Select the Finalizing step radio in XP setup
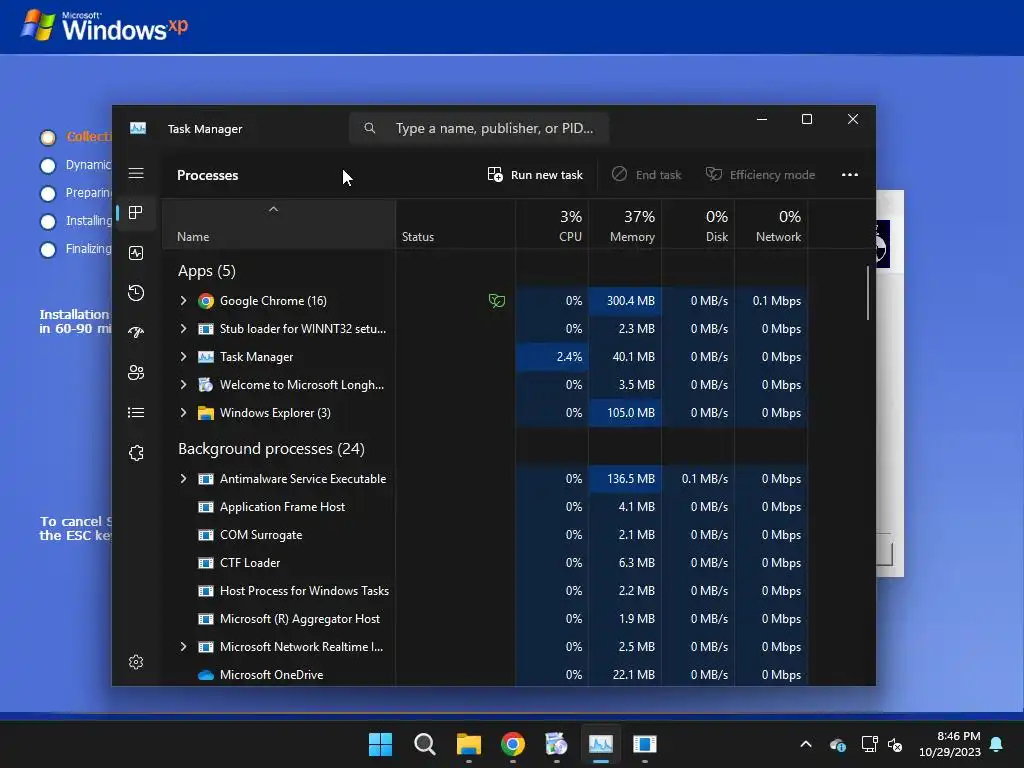This screenshot has width=1024, height=768. 48,249
